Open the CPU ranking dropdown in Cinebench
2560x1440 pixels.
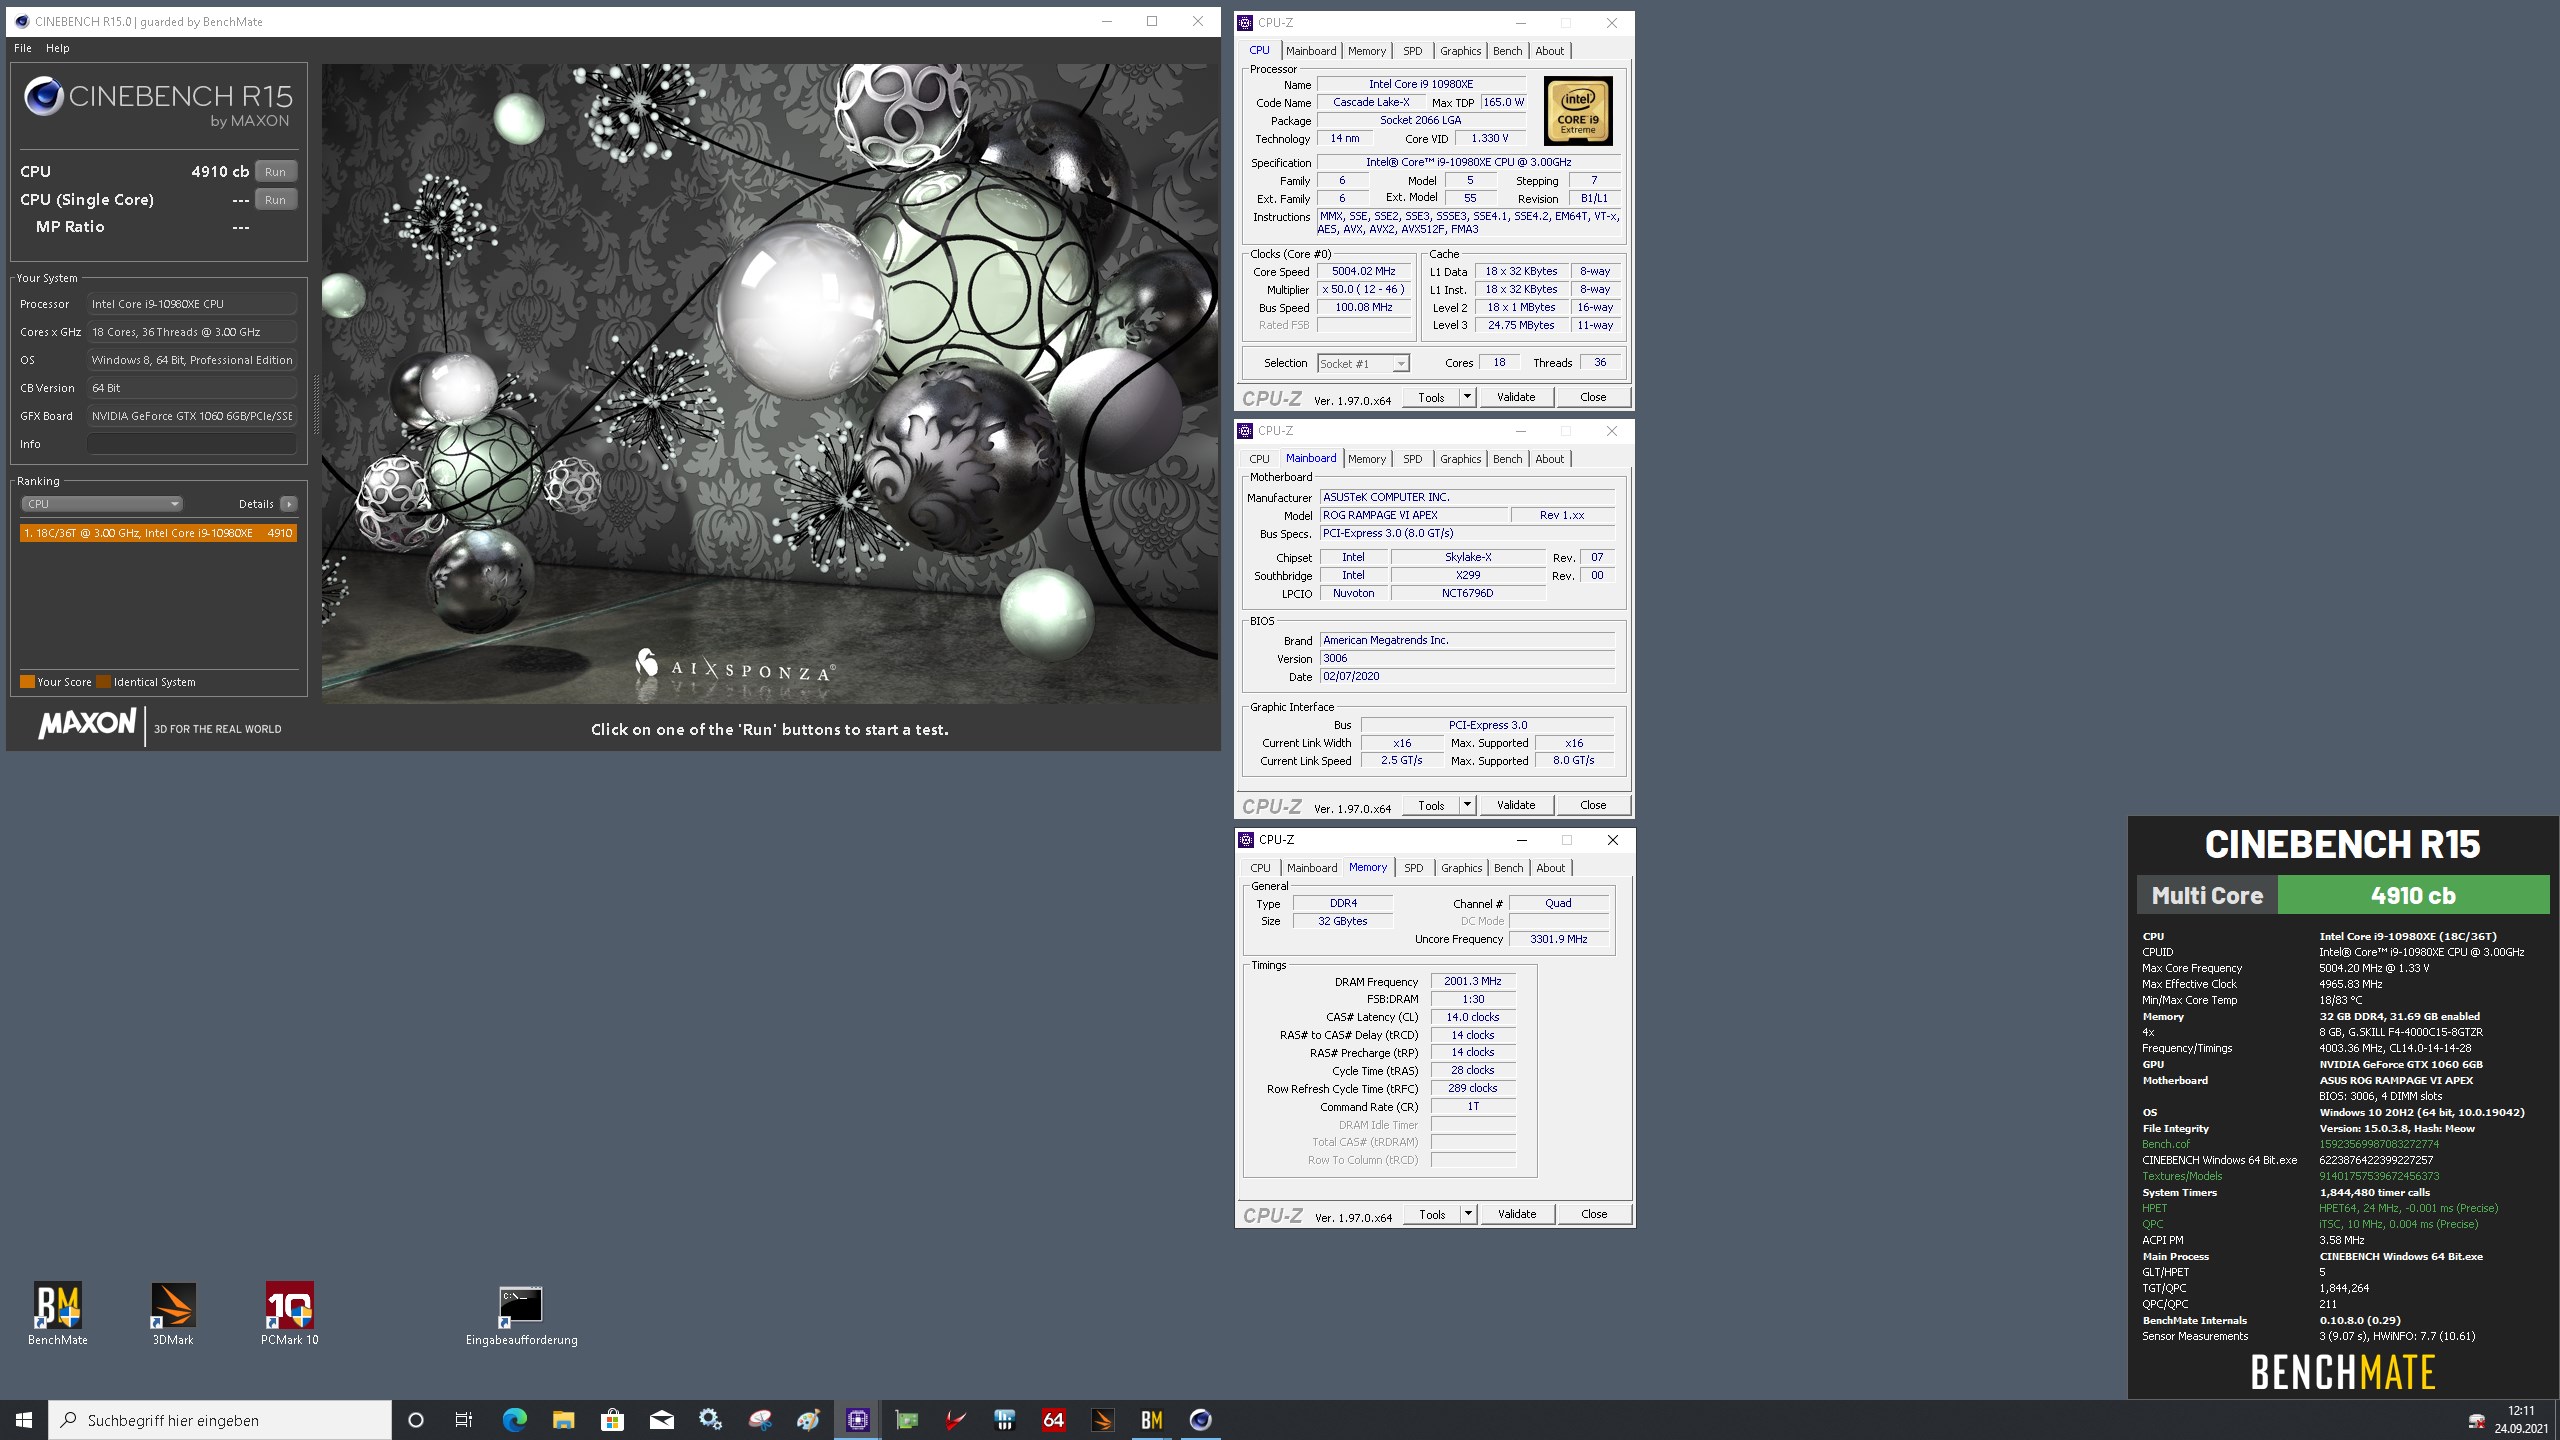point(101,504)
